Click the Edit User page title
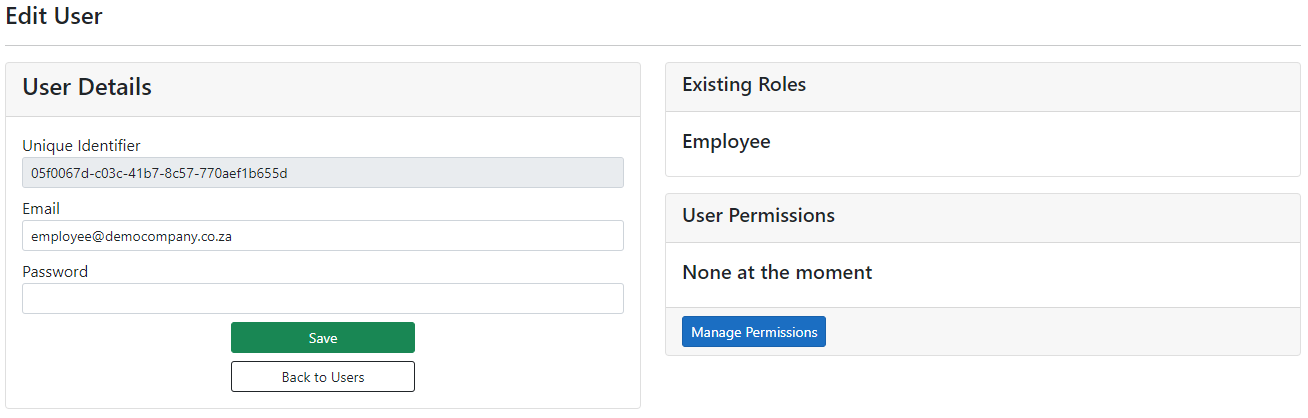The image size is (1308, 418). click(54, 16)
